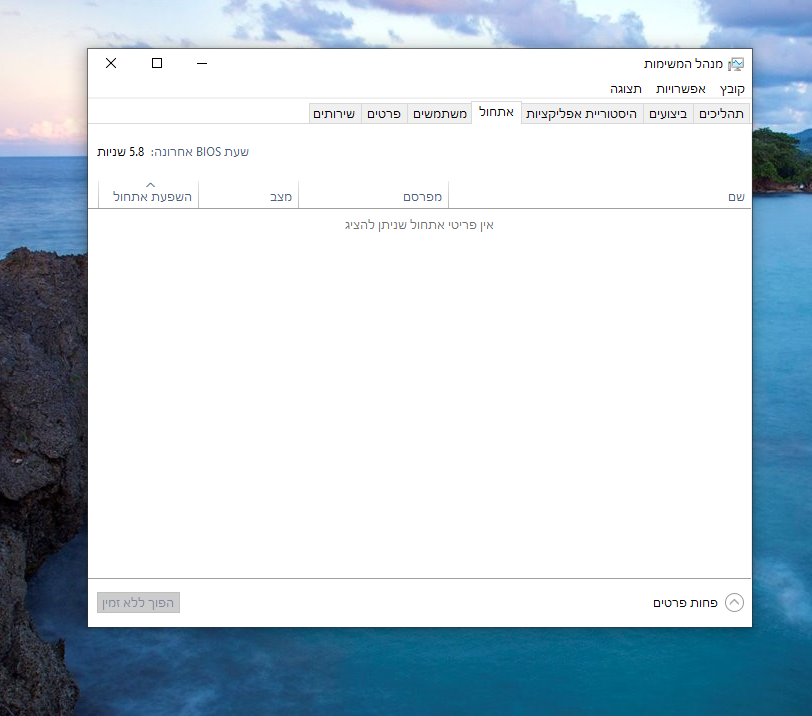This screenshot has width=812, height=716.
Task: Click the פחות פרטים (Fewer details) label
Action: (685, 603)
